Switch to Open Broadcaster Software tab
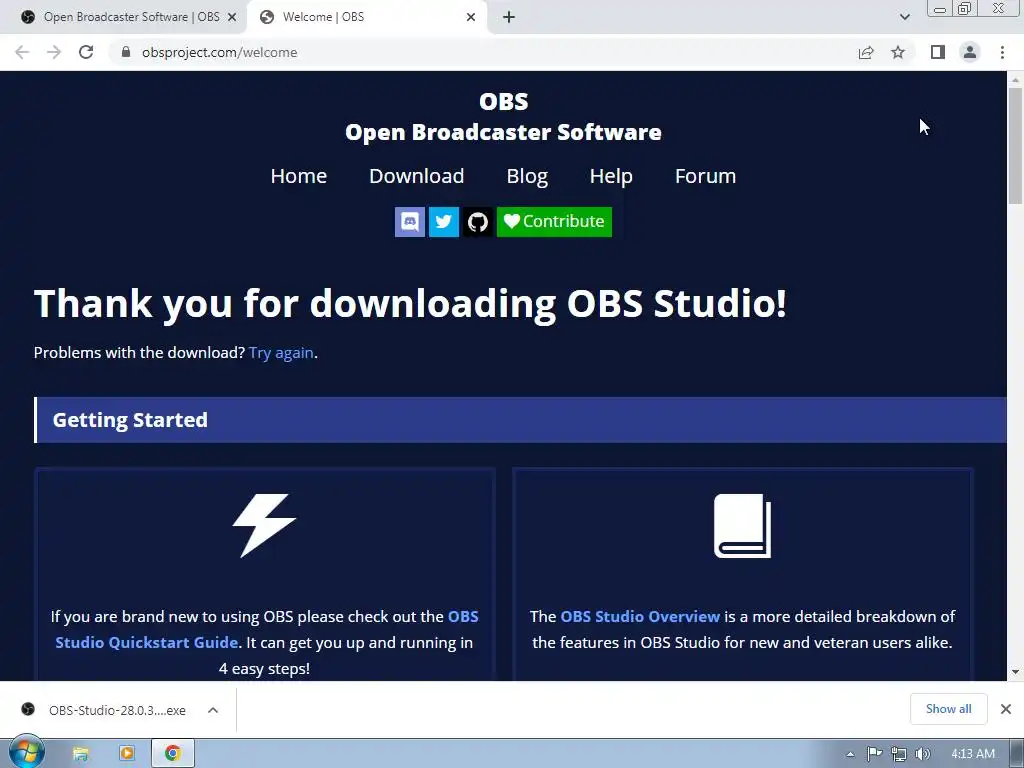 (x=124, y=17)
